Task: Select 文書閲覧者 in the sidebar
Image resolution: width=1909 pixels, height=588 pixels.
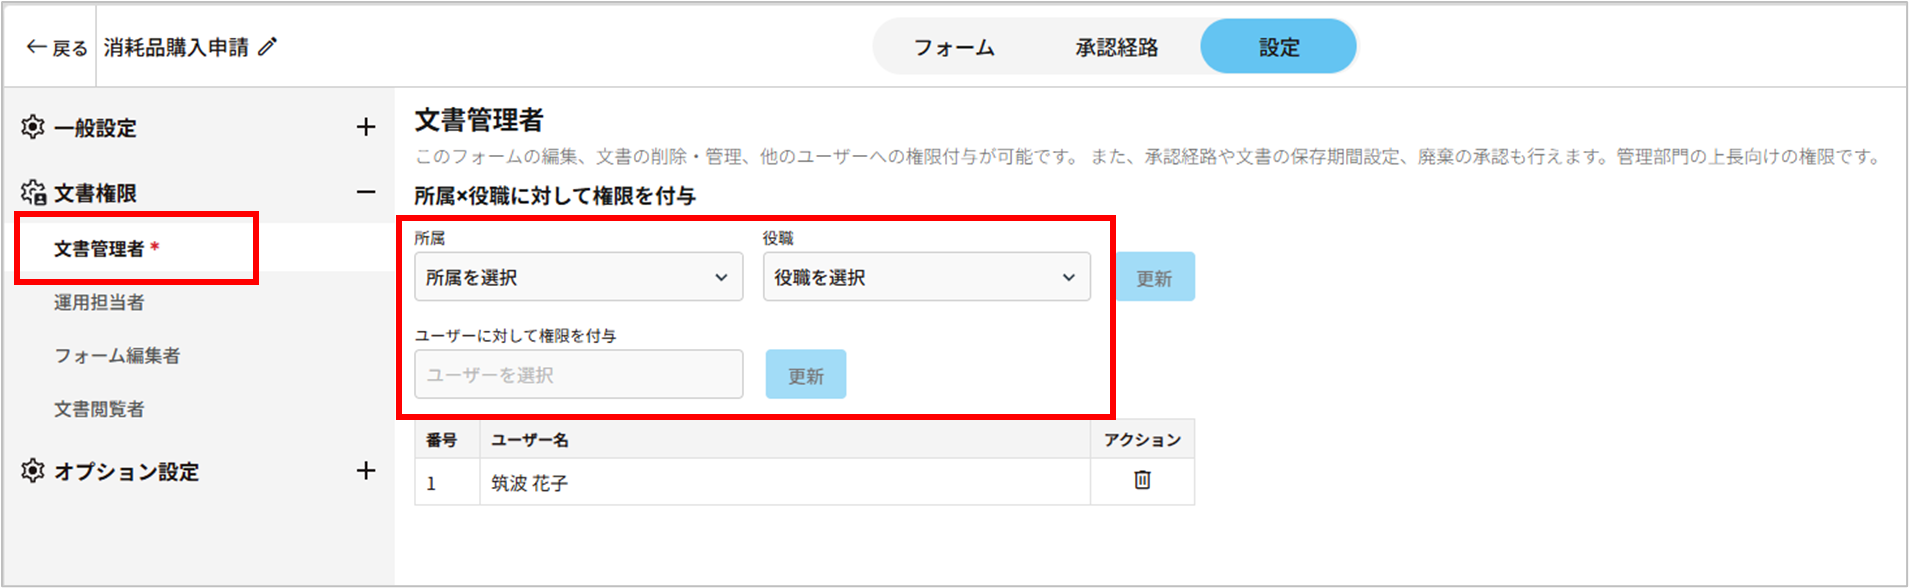Action: coord(99,409)
